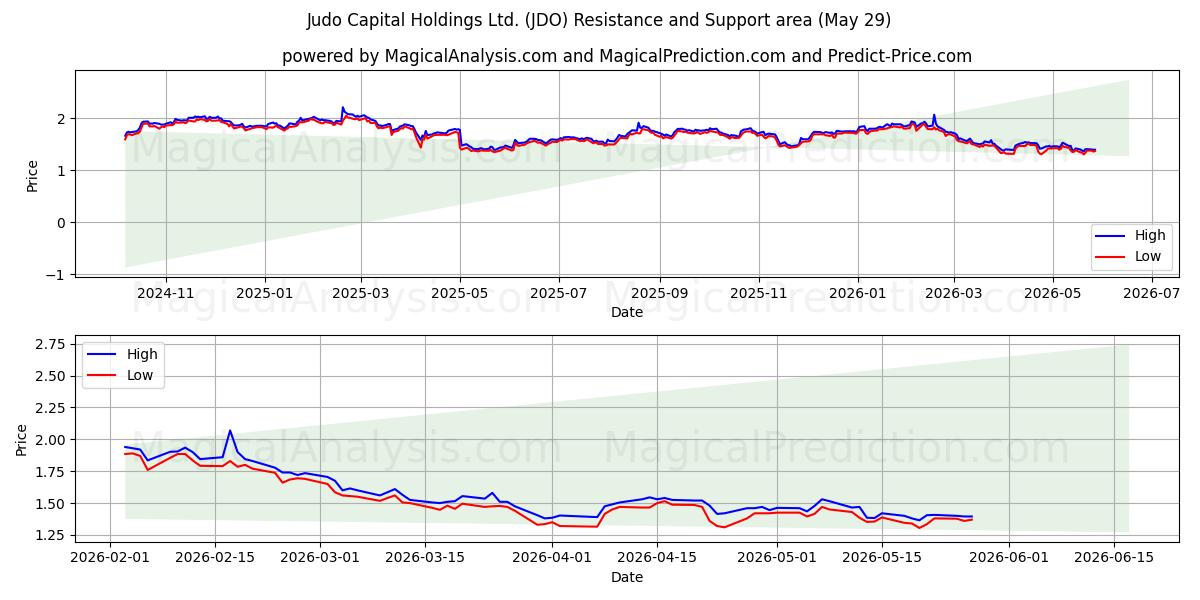Click the '2024-11' x-axis label
This screenshot has width=1200, height=600.
(x=165, y=293)
